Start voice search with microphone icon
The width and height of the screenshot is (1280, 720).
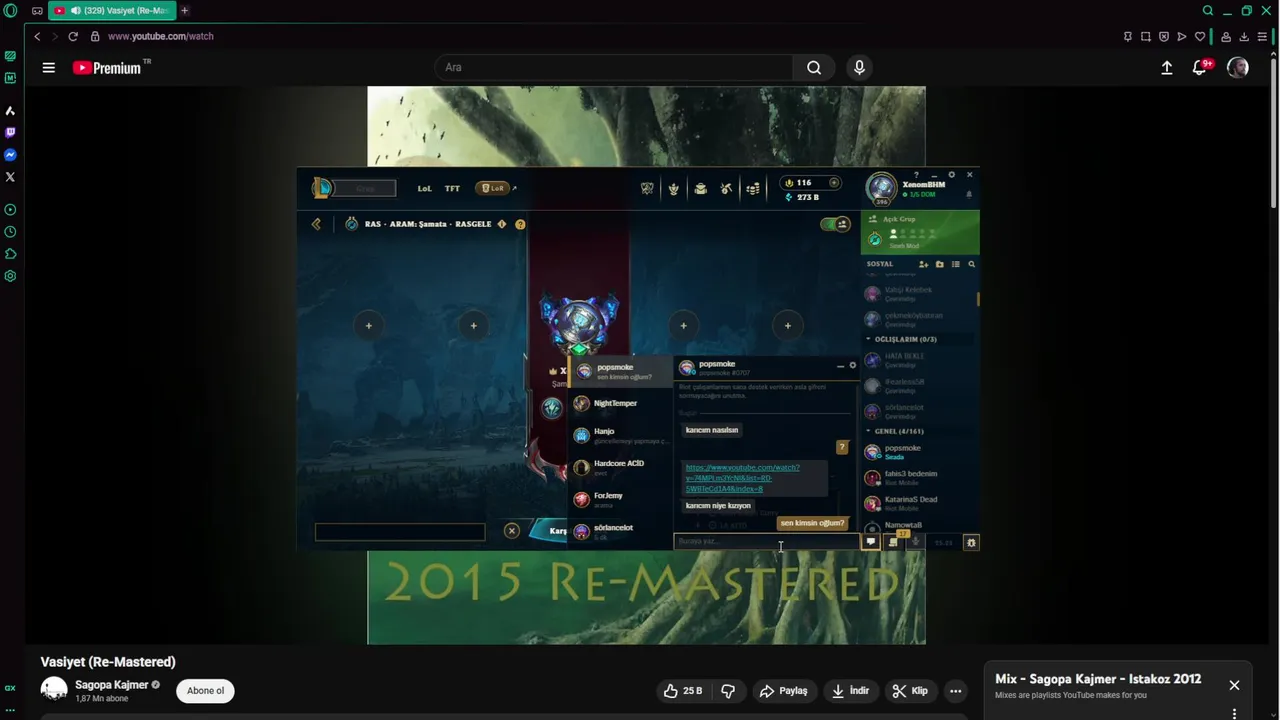click(x=859, y=68)
